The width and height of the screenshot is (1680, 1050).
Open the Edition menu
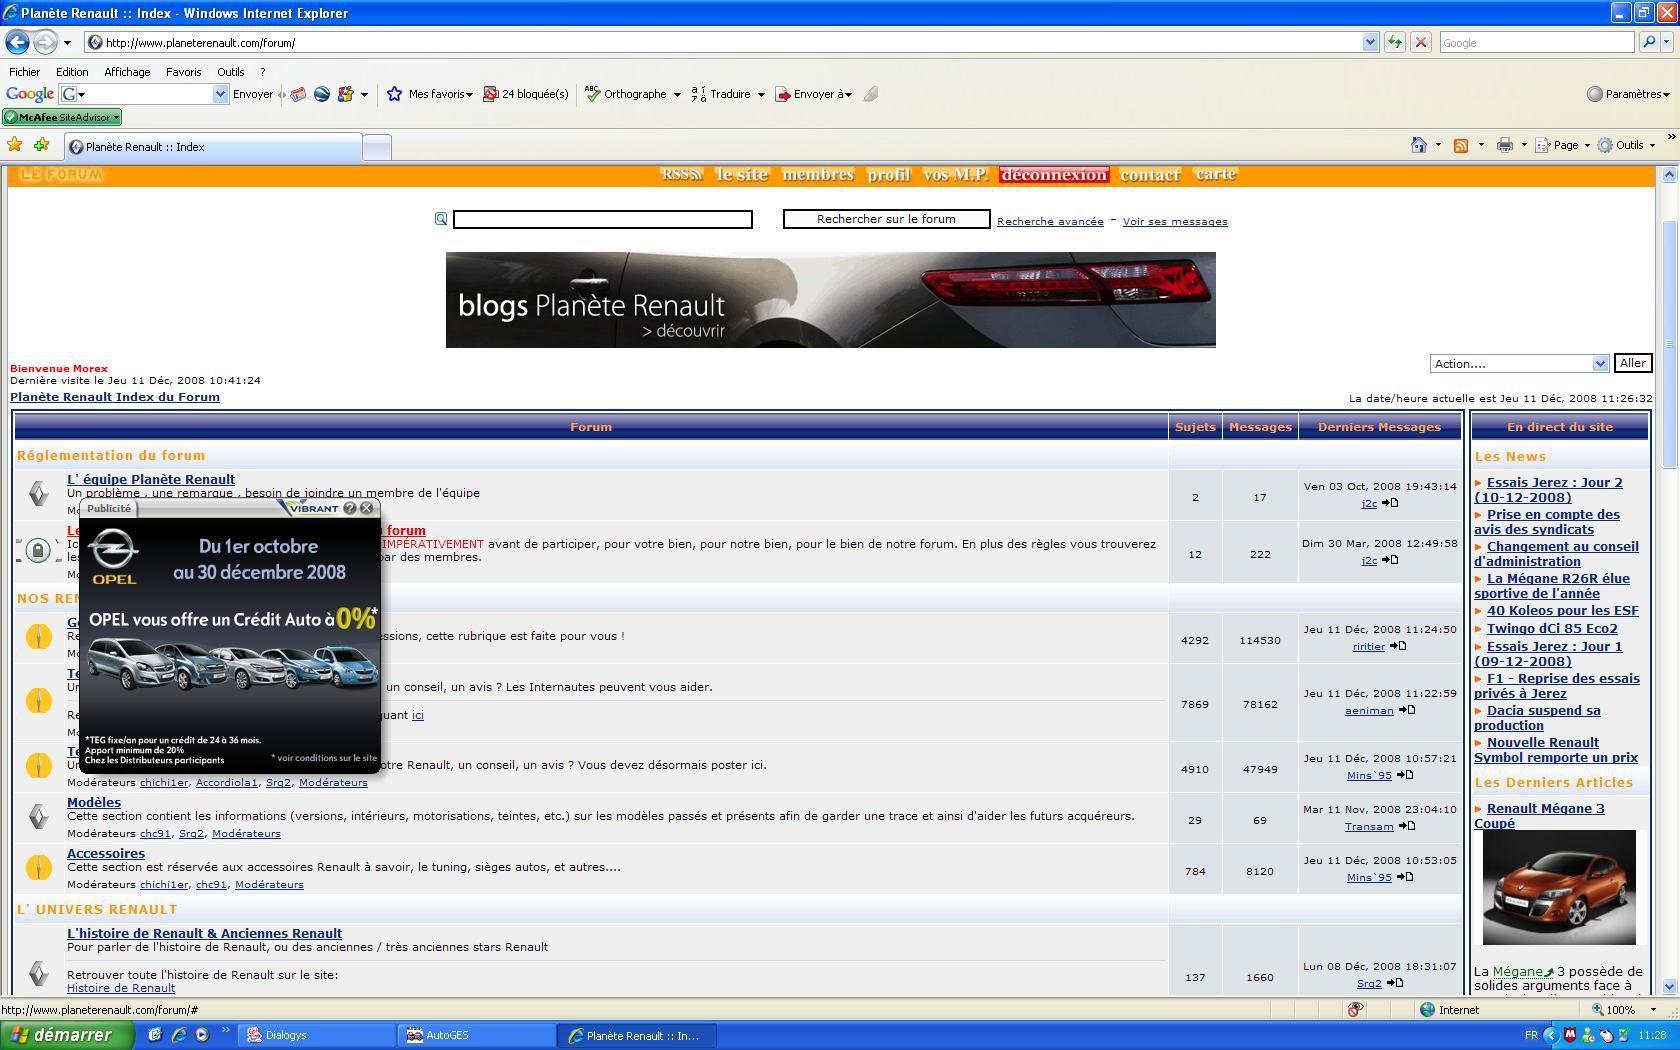(x=72, y=72)
